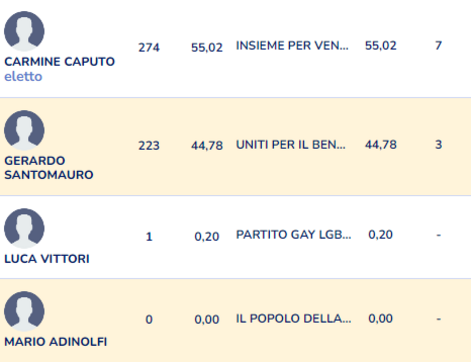Open the CARMINE CAPUTO candidate name
The height and width of the screenshot is (362, 471).
(x=60, y=62)
